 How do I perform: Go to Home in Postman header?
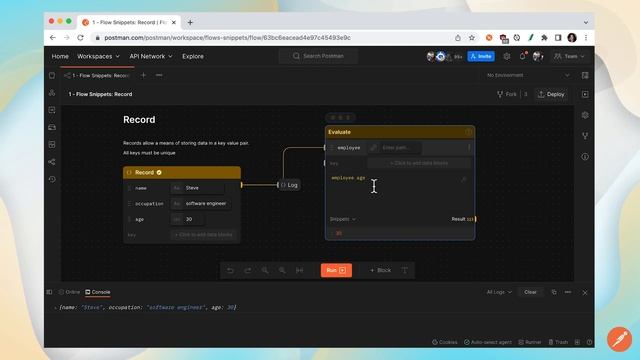(60, 56)
